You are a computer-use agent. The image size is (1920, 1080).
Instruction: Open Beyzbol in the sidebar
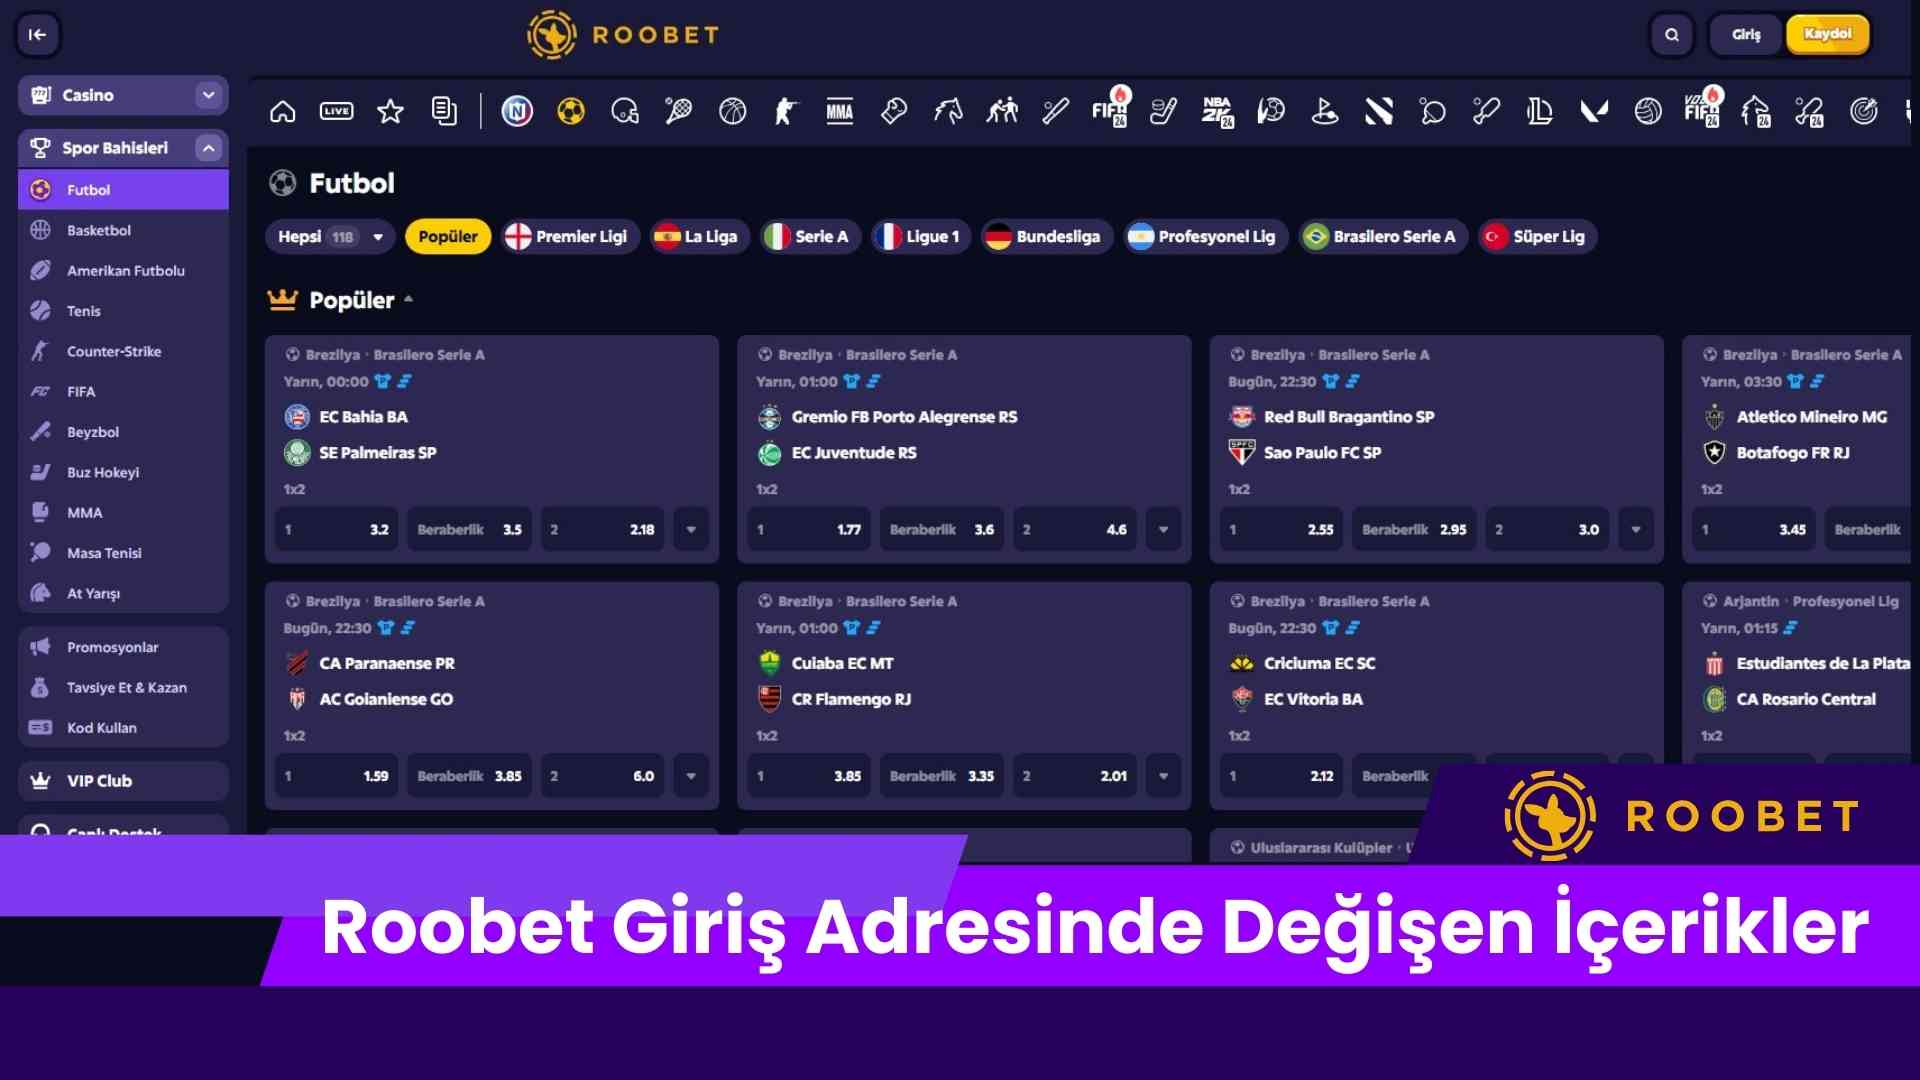coord(123,432)
